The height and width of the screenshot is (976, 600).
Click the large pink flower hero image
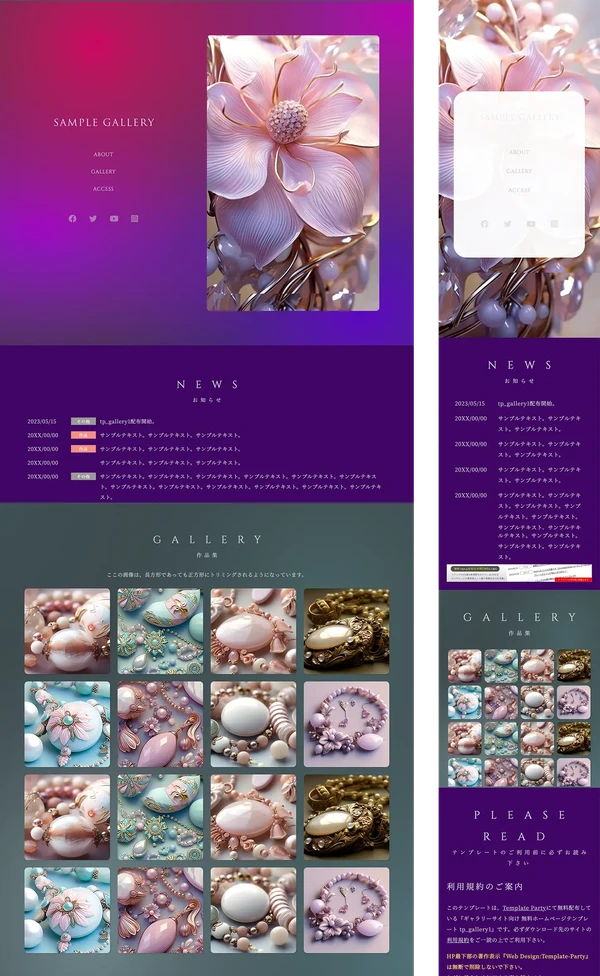[x=293, y=173]
